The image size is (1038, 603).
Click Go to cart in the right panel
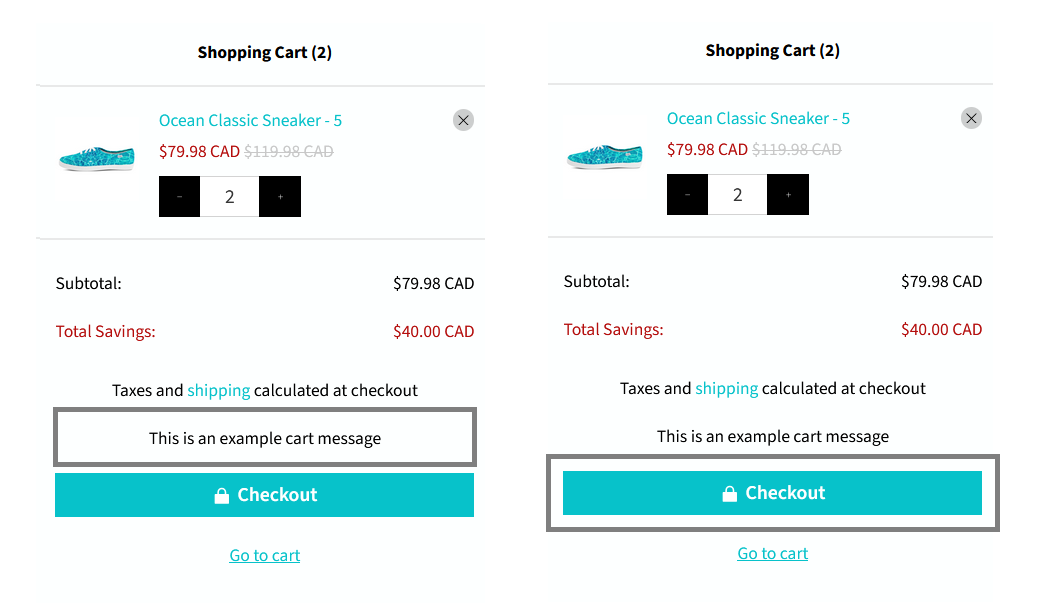772,553
